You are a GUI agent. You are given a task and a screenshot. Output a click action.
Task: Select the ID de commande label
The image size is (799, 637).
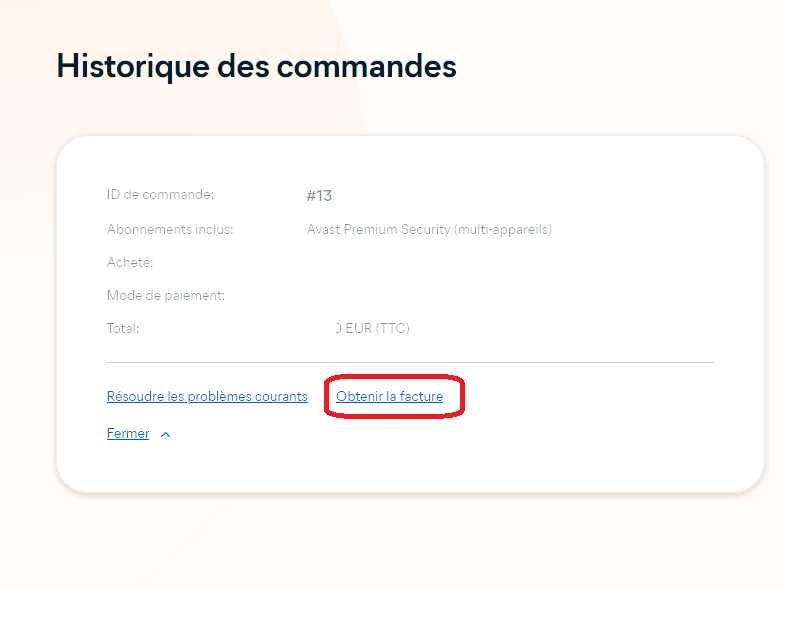tap(160, 194)
